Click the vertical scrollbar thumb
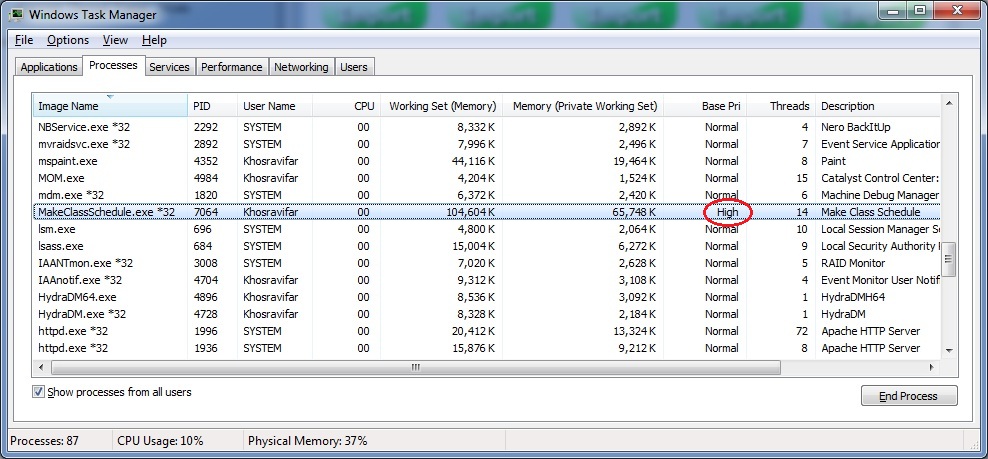Viewport: 988px width, 459px height. (949, 259)
